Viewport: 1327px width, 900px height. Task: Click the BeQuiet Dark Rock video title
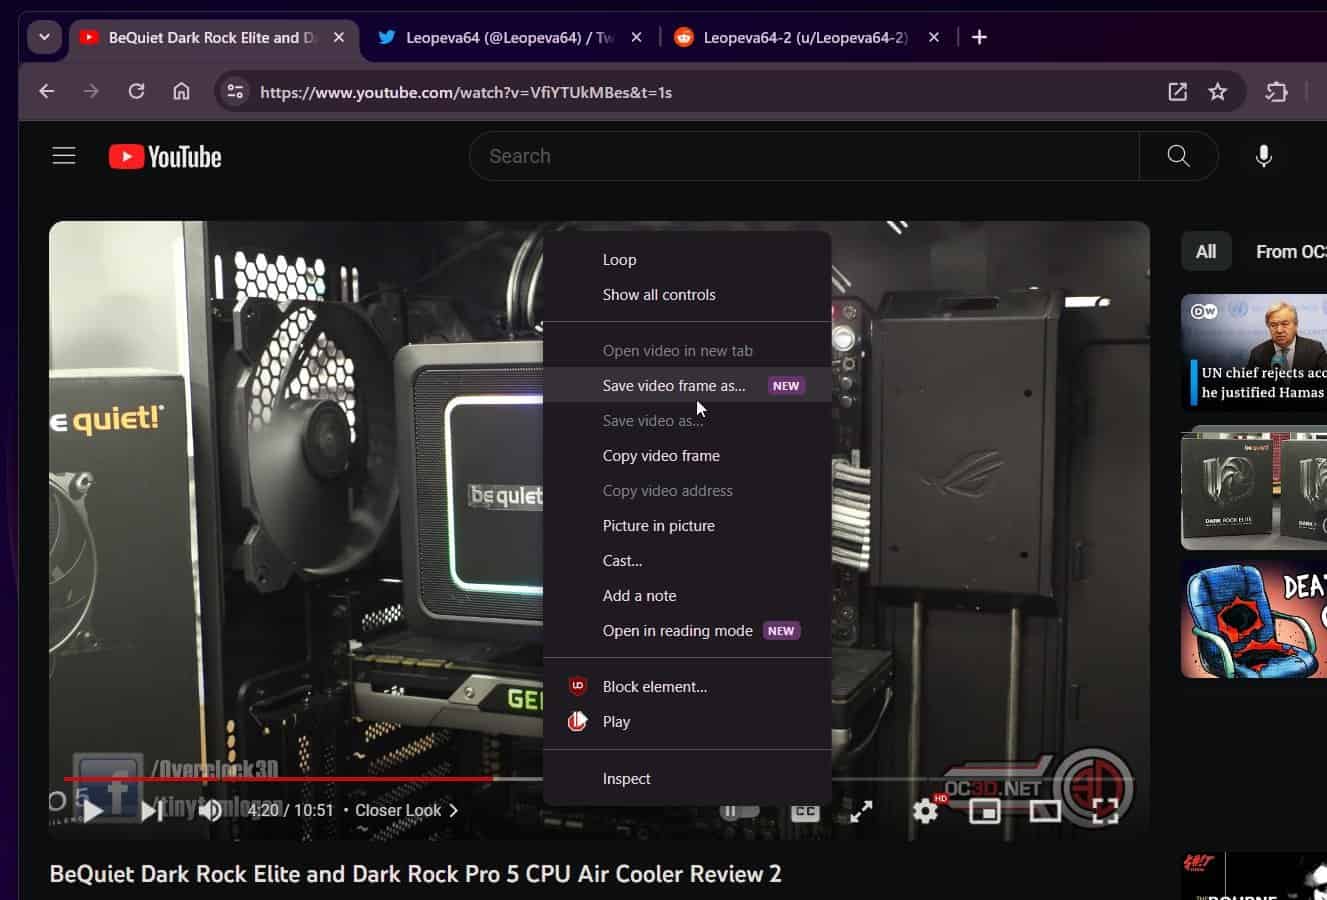coord(415,874)
